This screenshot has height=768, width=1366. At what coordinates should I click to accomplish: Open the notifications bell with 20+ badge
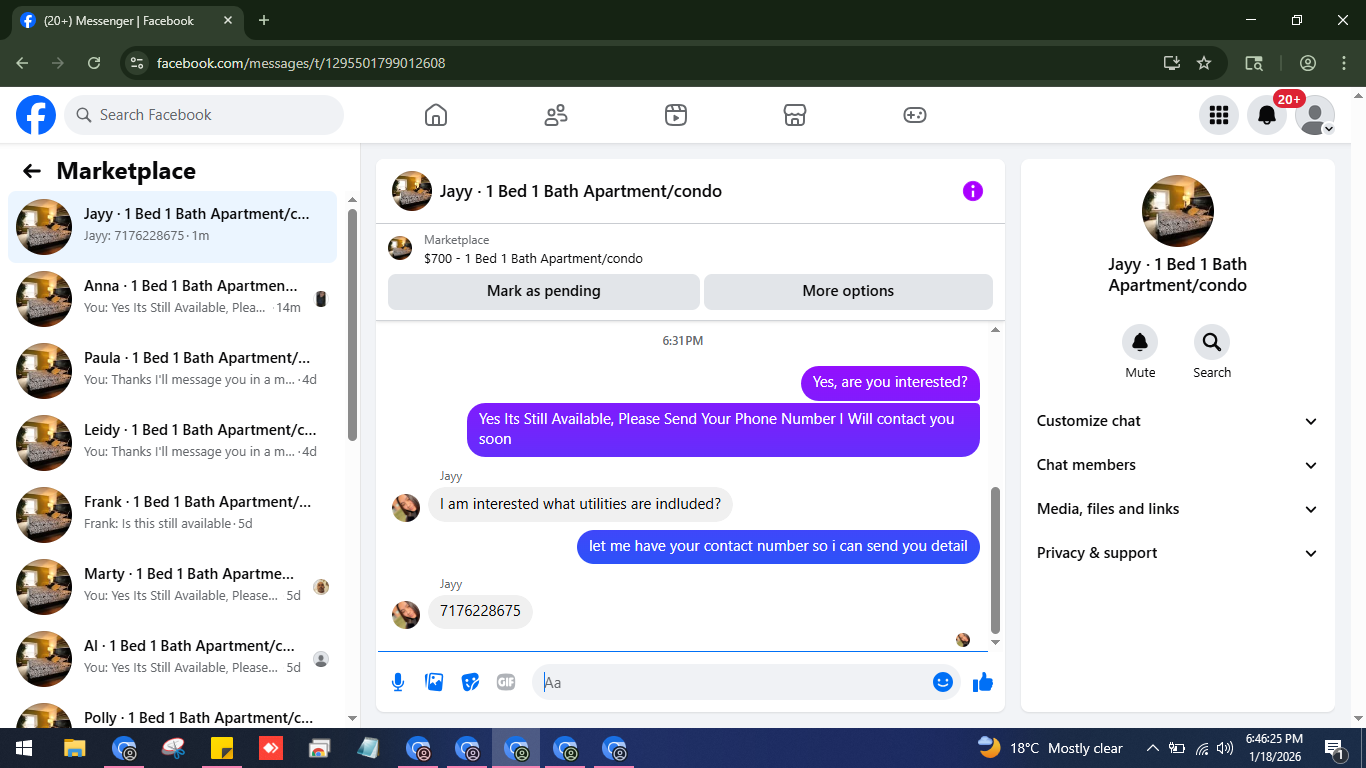pos(1267,115)
